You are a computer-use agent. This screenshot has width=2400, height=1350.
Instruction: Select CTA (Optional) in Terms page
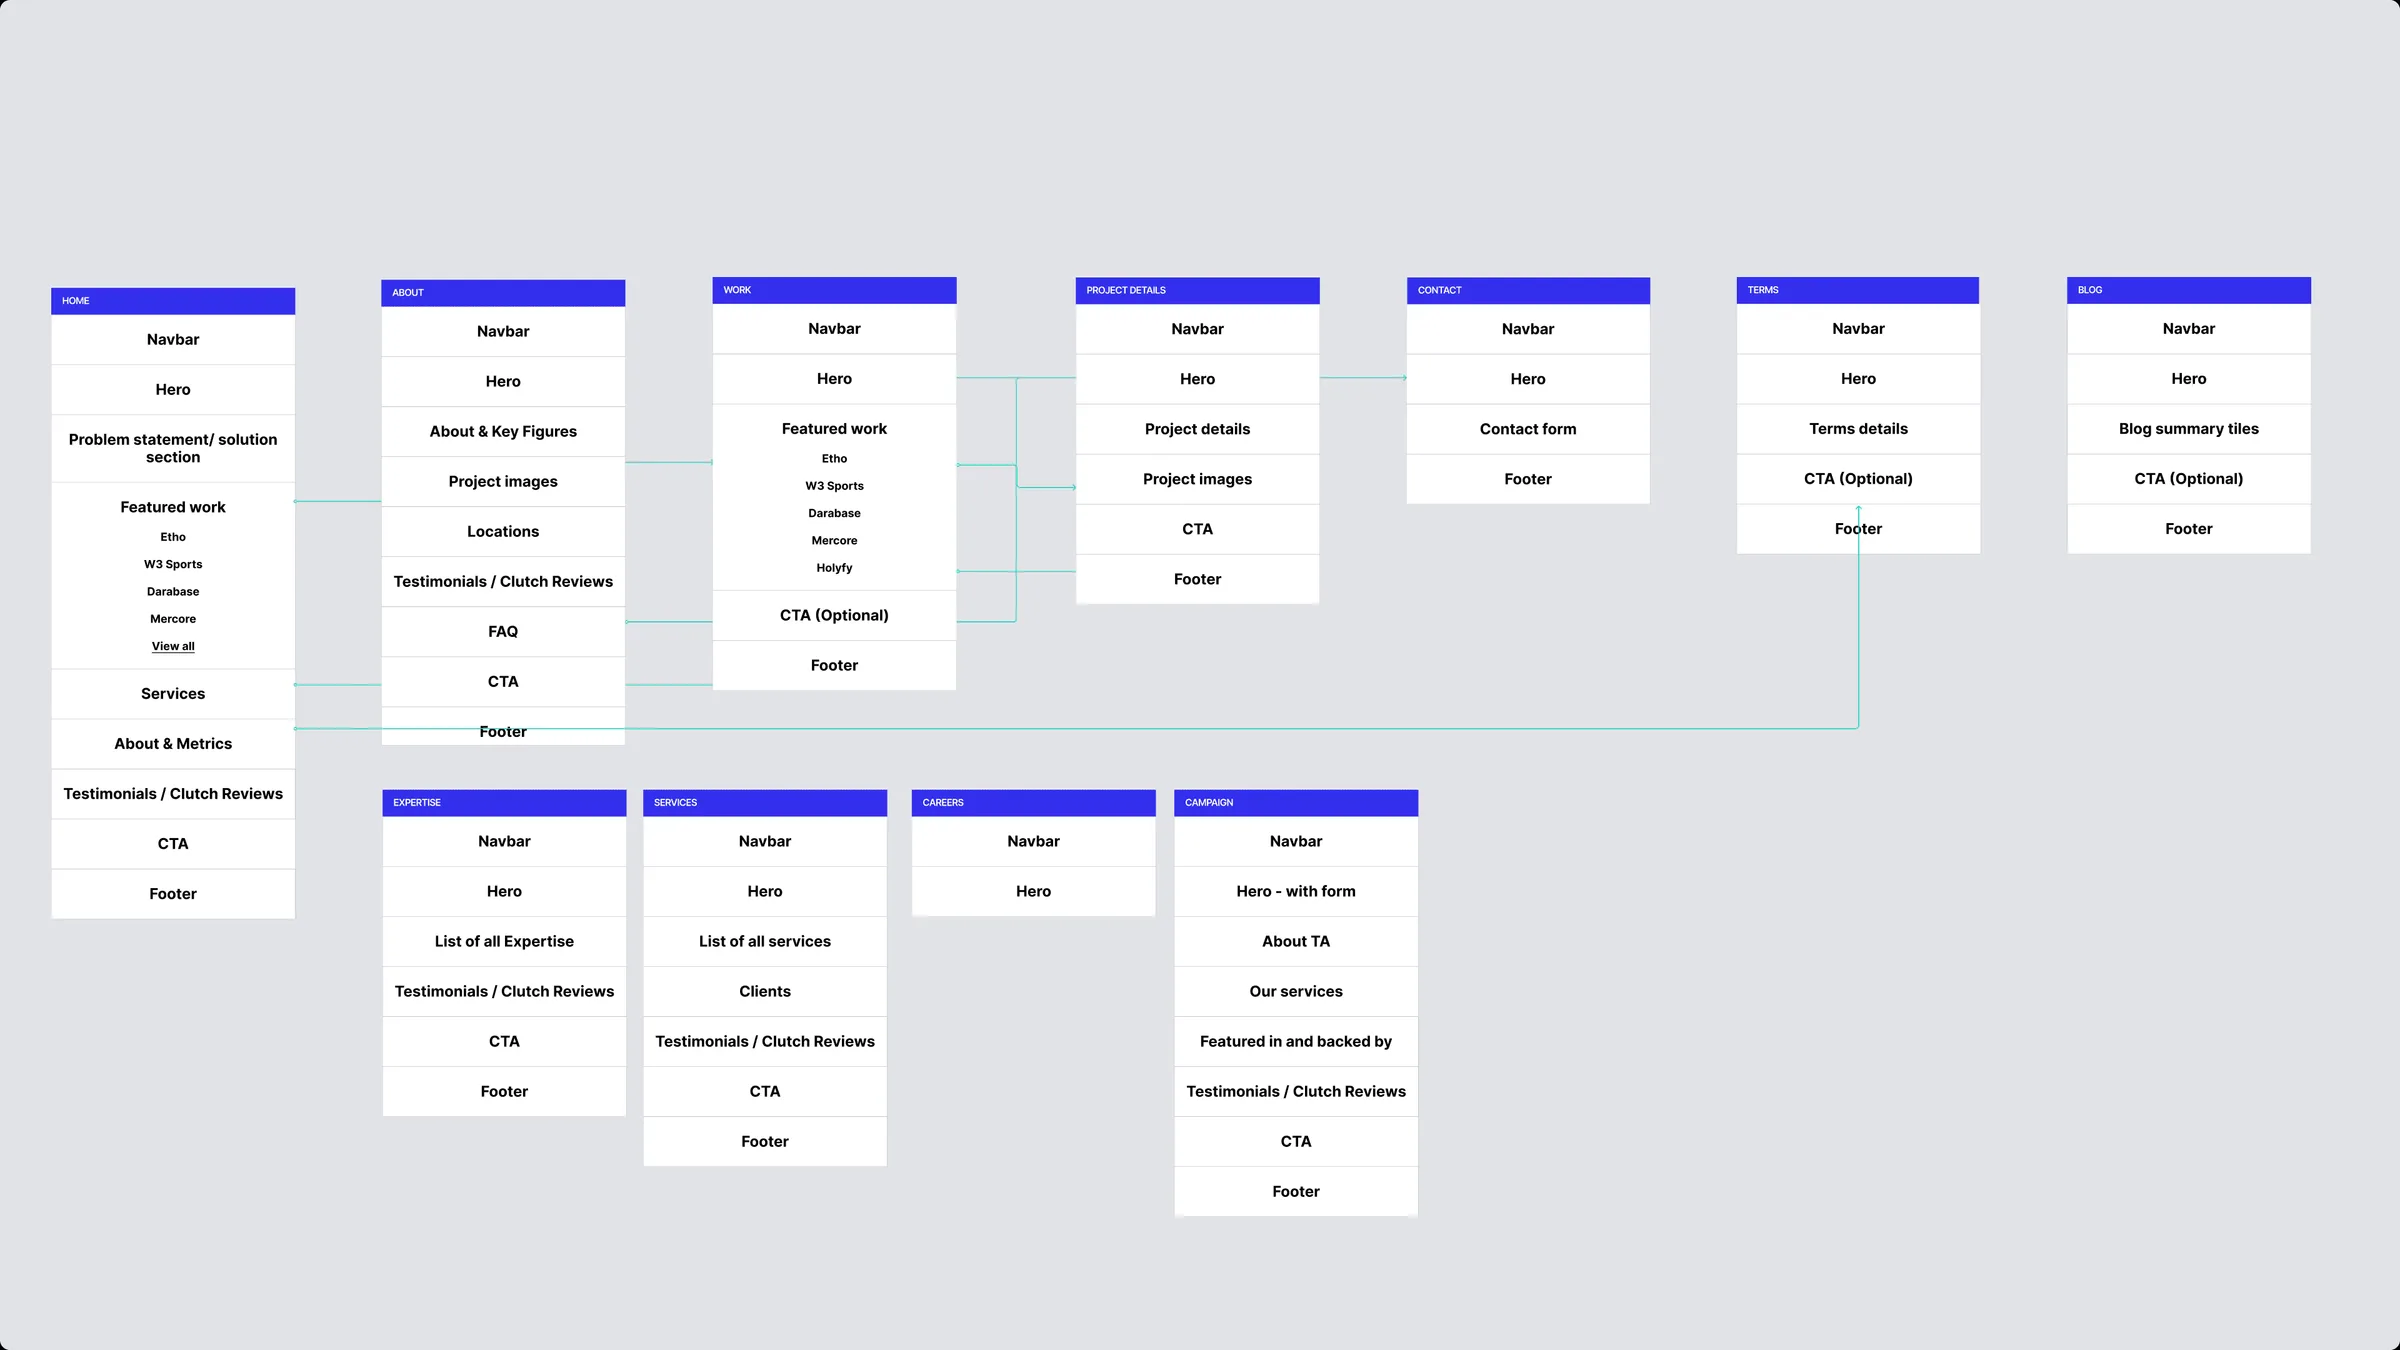tap(1858, 479)
